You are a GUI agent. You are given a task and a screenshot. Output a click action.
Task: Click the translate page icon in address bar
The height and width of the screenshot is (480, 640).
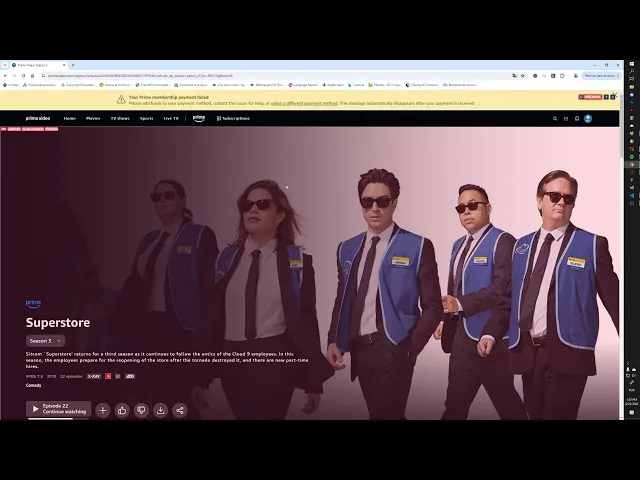point(514,76)
